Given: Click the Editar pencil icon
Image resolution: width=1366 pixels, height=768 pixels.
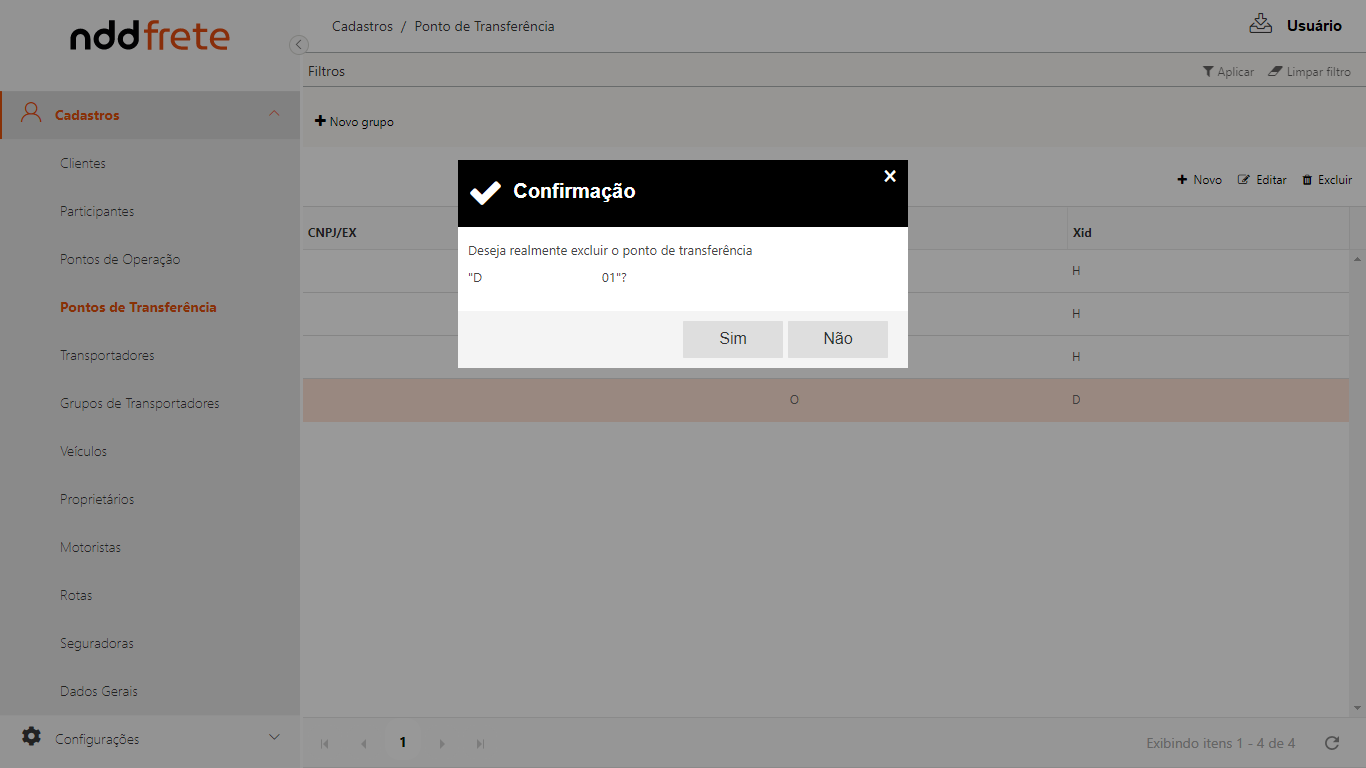Looking at the screenshot, I should (1244, 180).
